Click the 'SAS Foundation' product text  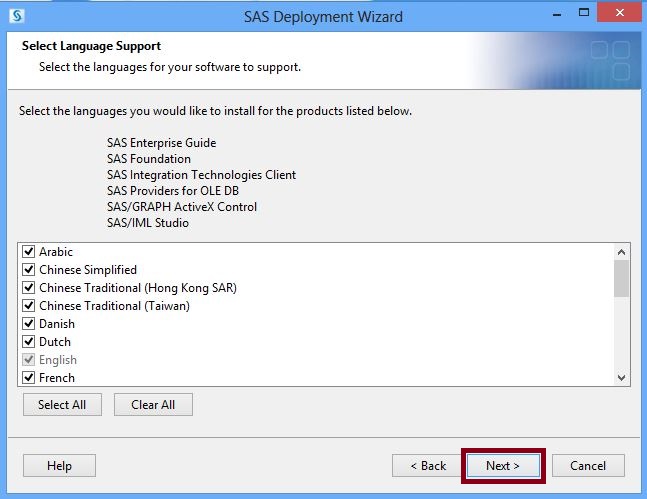[x=149, y=159]
